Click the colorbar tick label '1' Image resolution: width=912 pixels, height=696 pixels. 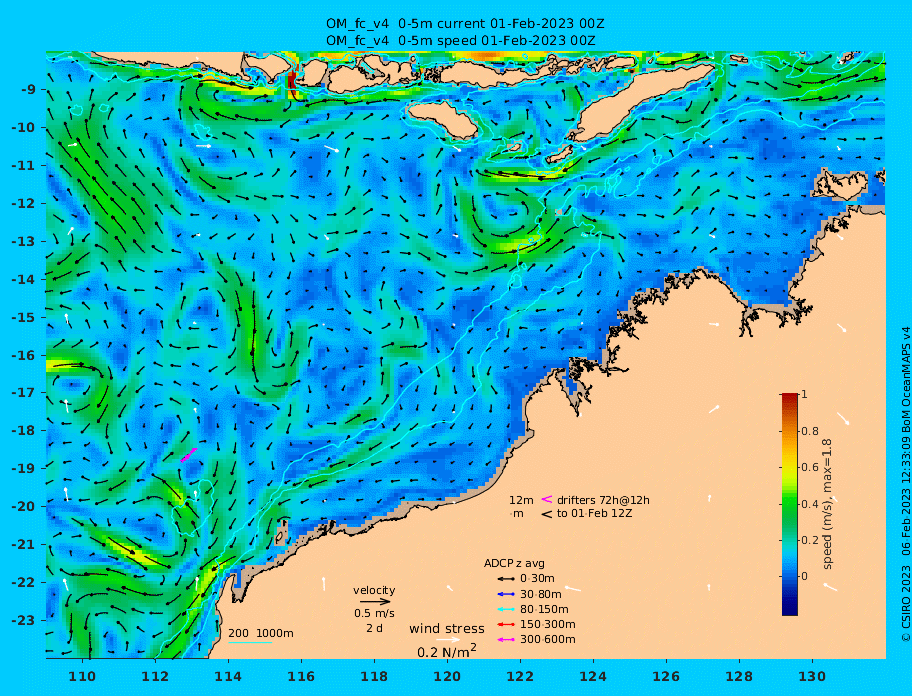(804, 394)
